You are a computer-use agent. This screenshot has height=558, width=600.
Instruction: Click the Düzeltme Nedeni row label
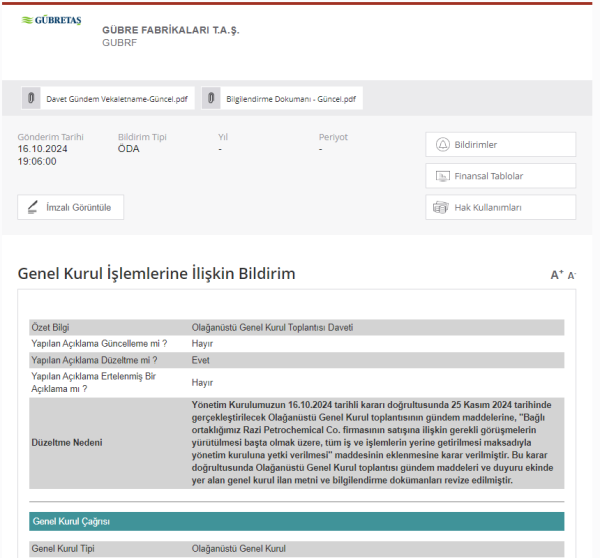[66, 442]
